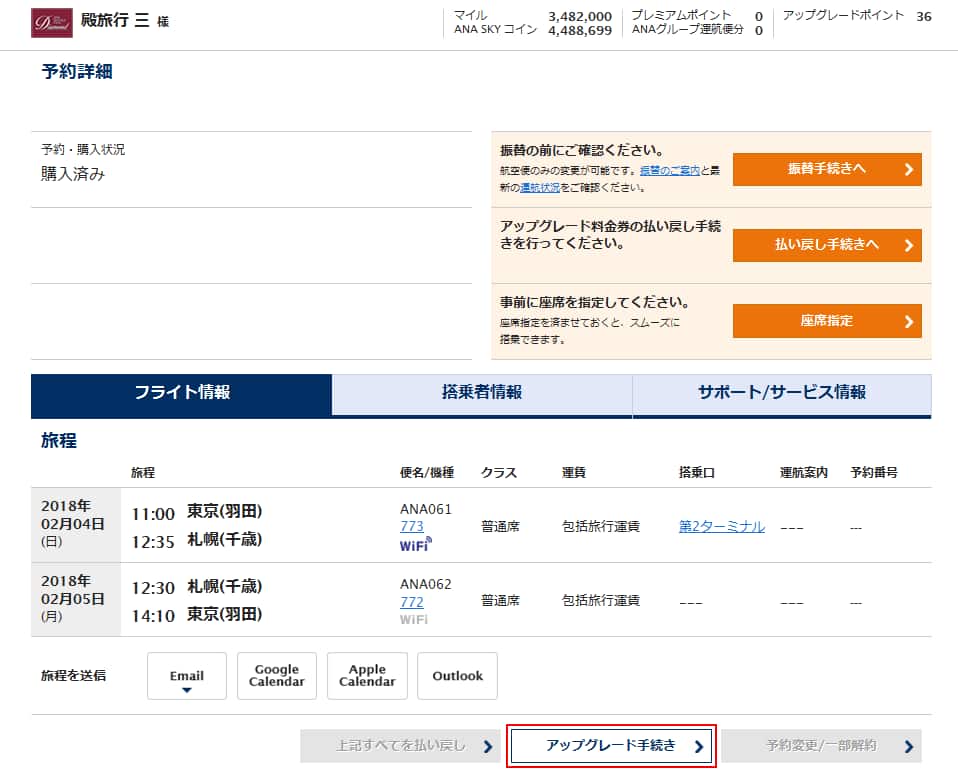The width and height of the screenshot is (958, 784).
Task: Click the 上記すべてを払い戻し button
Action: coord(400,746)
